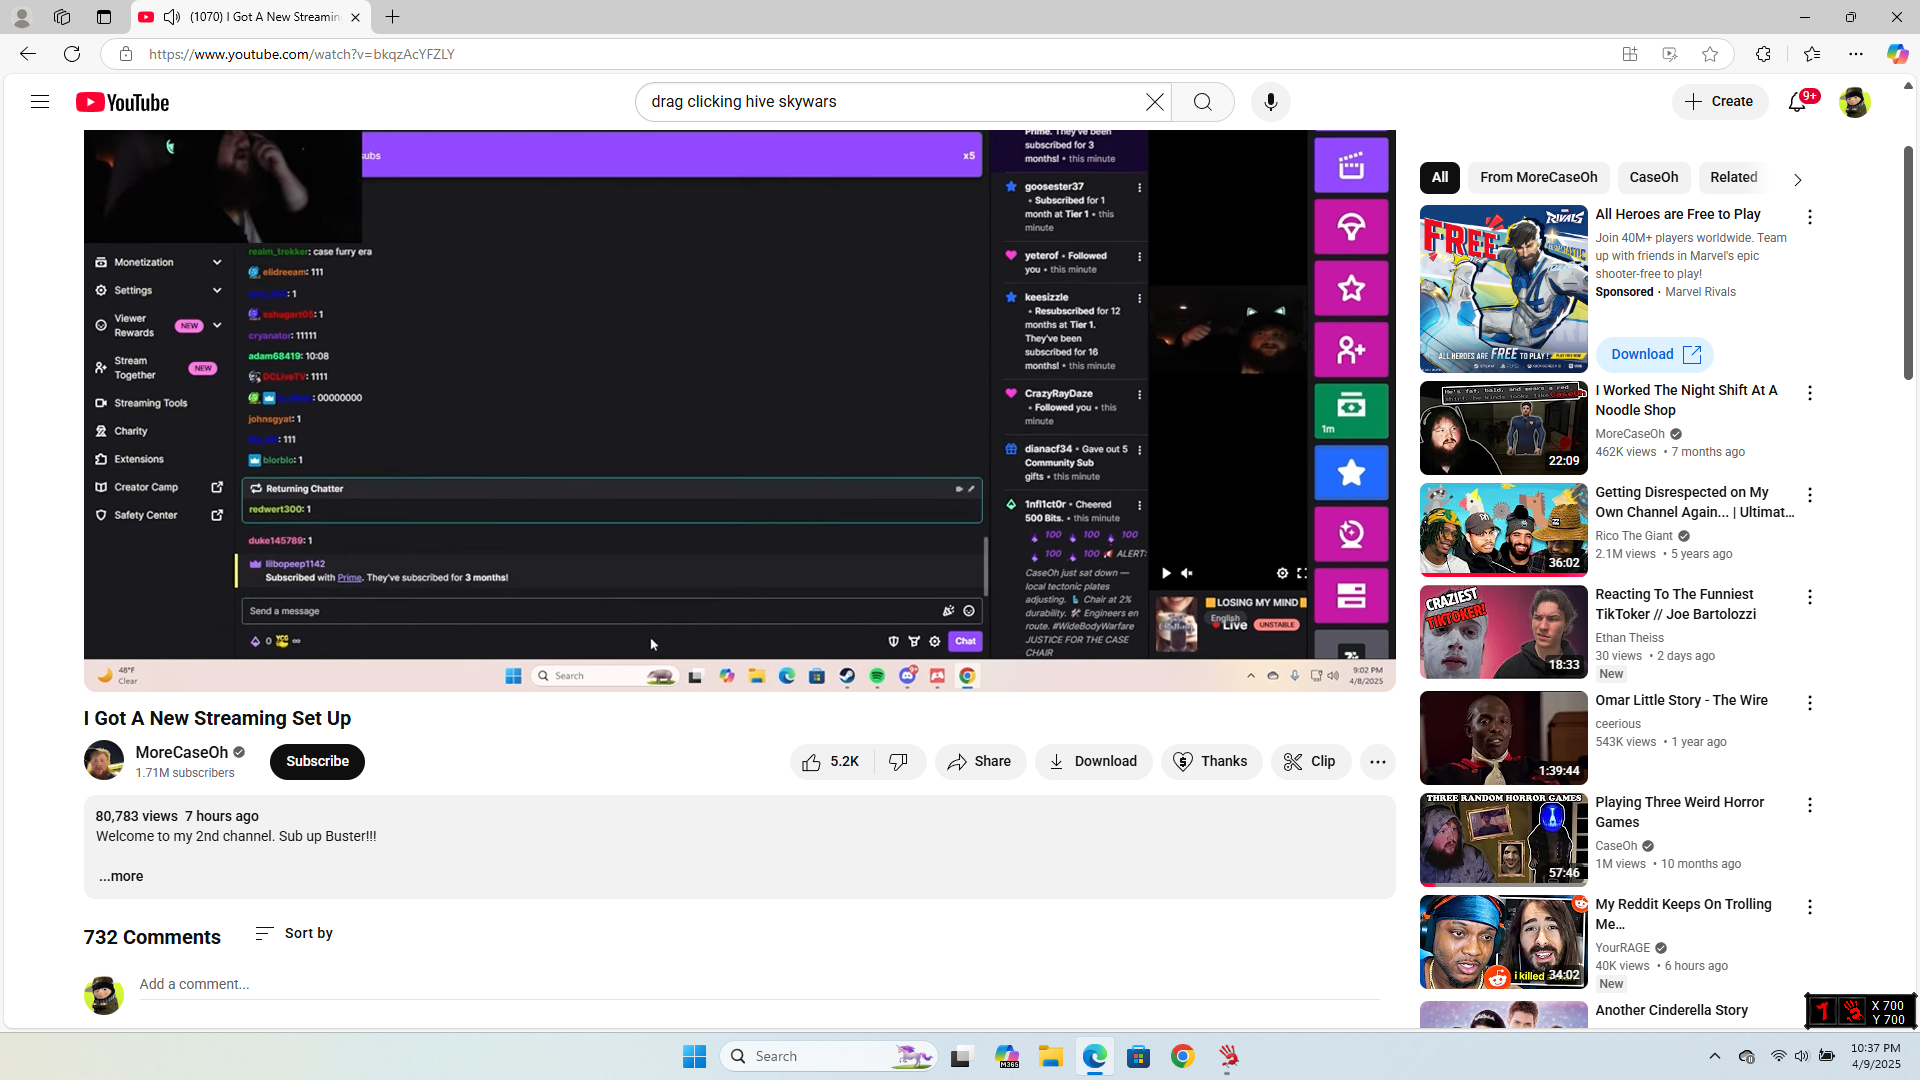Send Thanks to the creator
This screenshot has height=1080, width=1920.
click(1211, 762)
